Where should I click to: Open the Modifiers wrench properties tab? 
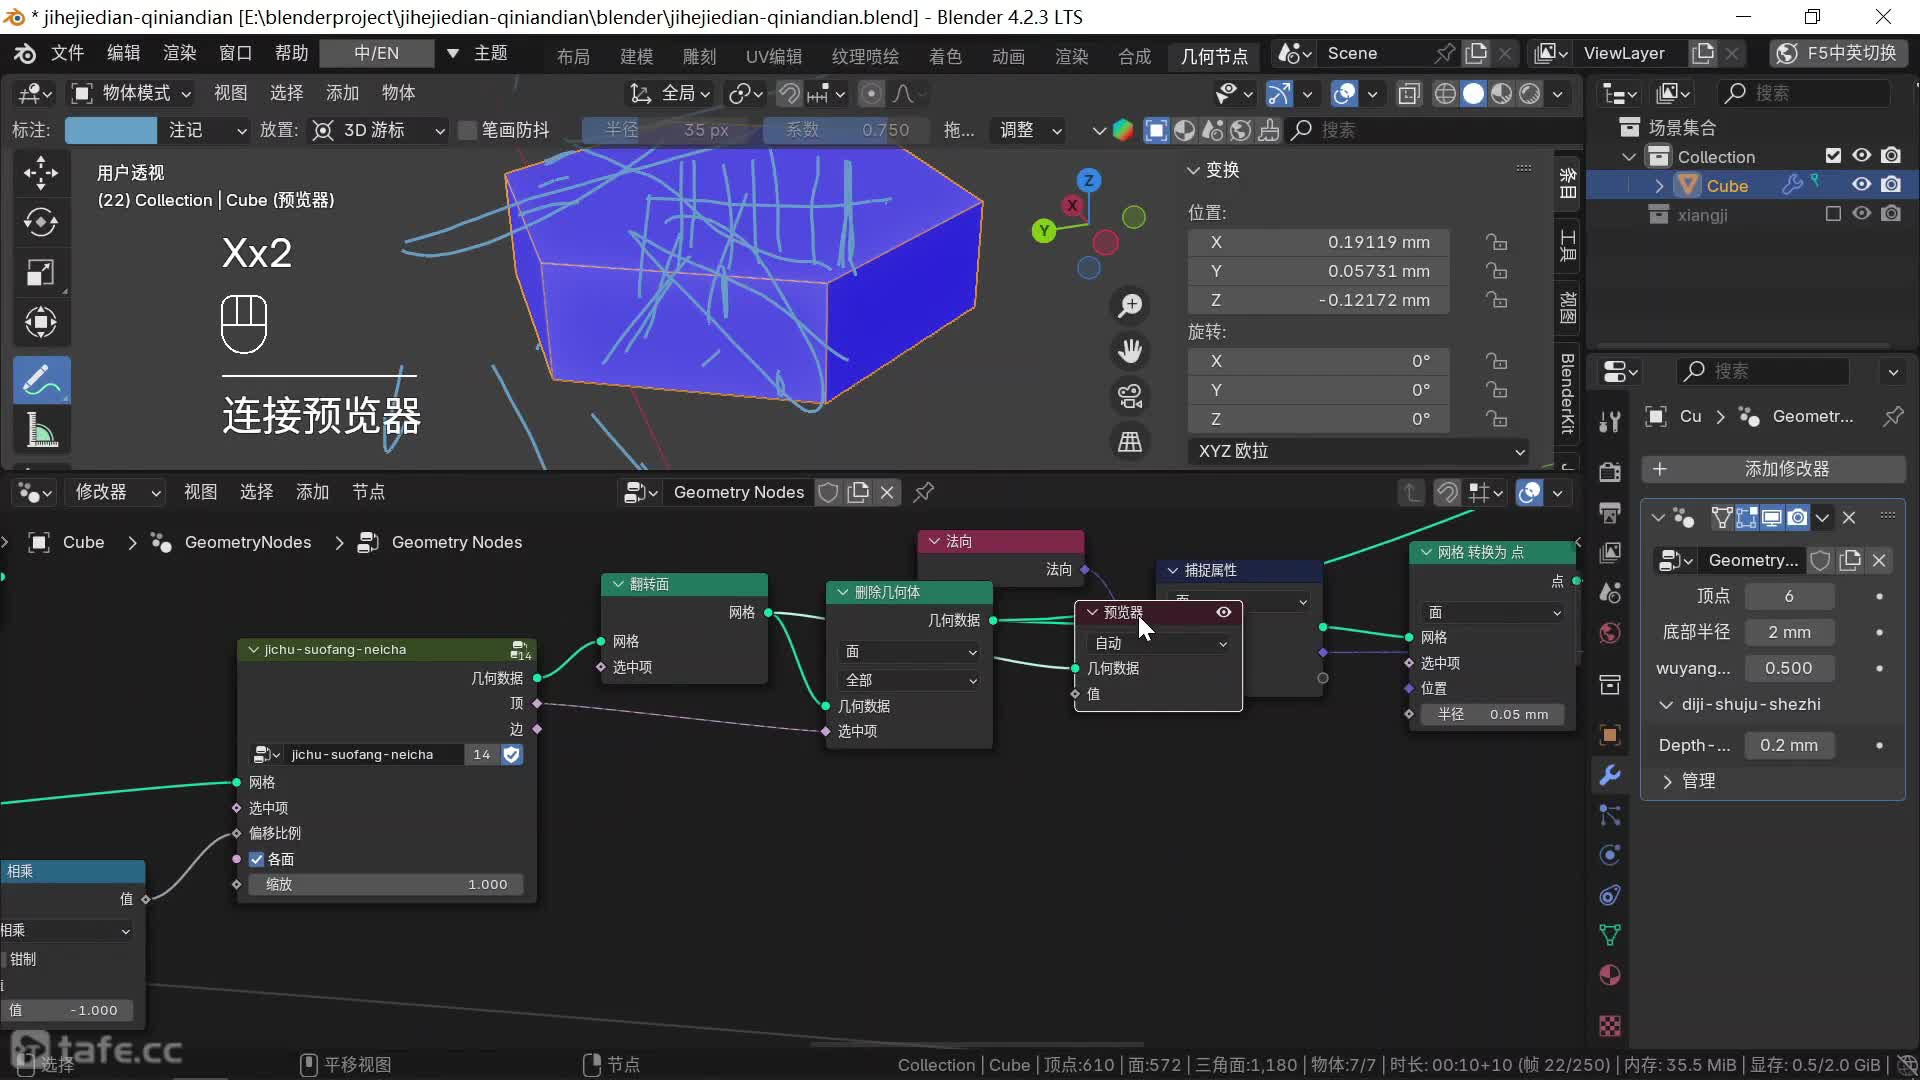pyautogui.click(x=1610, y=775)
